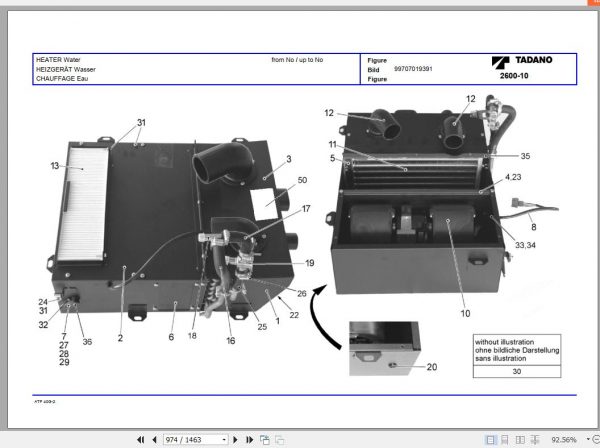Select continuous page scrolling mode
The width and height of the screenshot is (600, 448).
[x=505, y=440]
